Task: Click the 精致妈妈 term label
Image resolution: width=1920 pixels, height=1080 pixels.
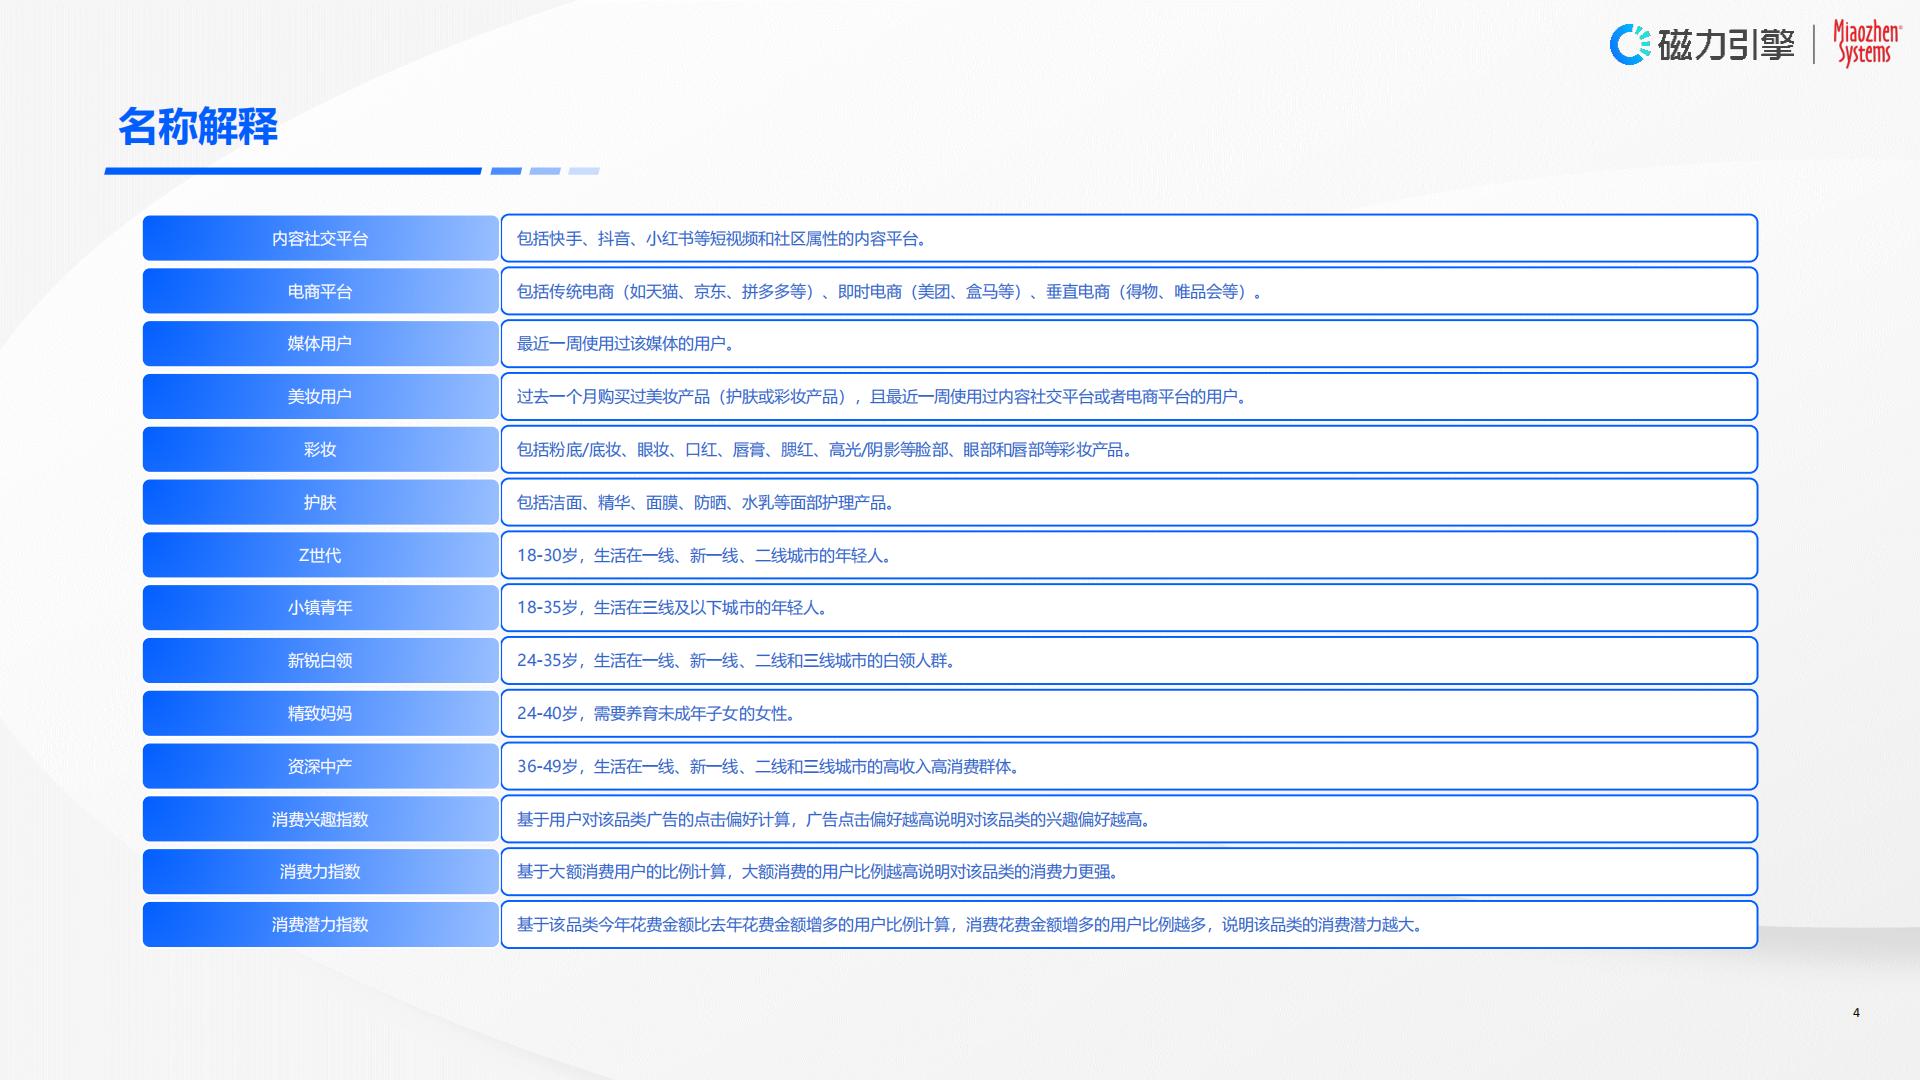Action: point(320,714)
